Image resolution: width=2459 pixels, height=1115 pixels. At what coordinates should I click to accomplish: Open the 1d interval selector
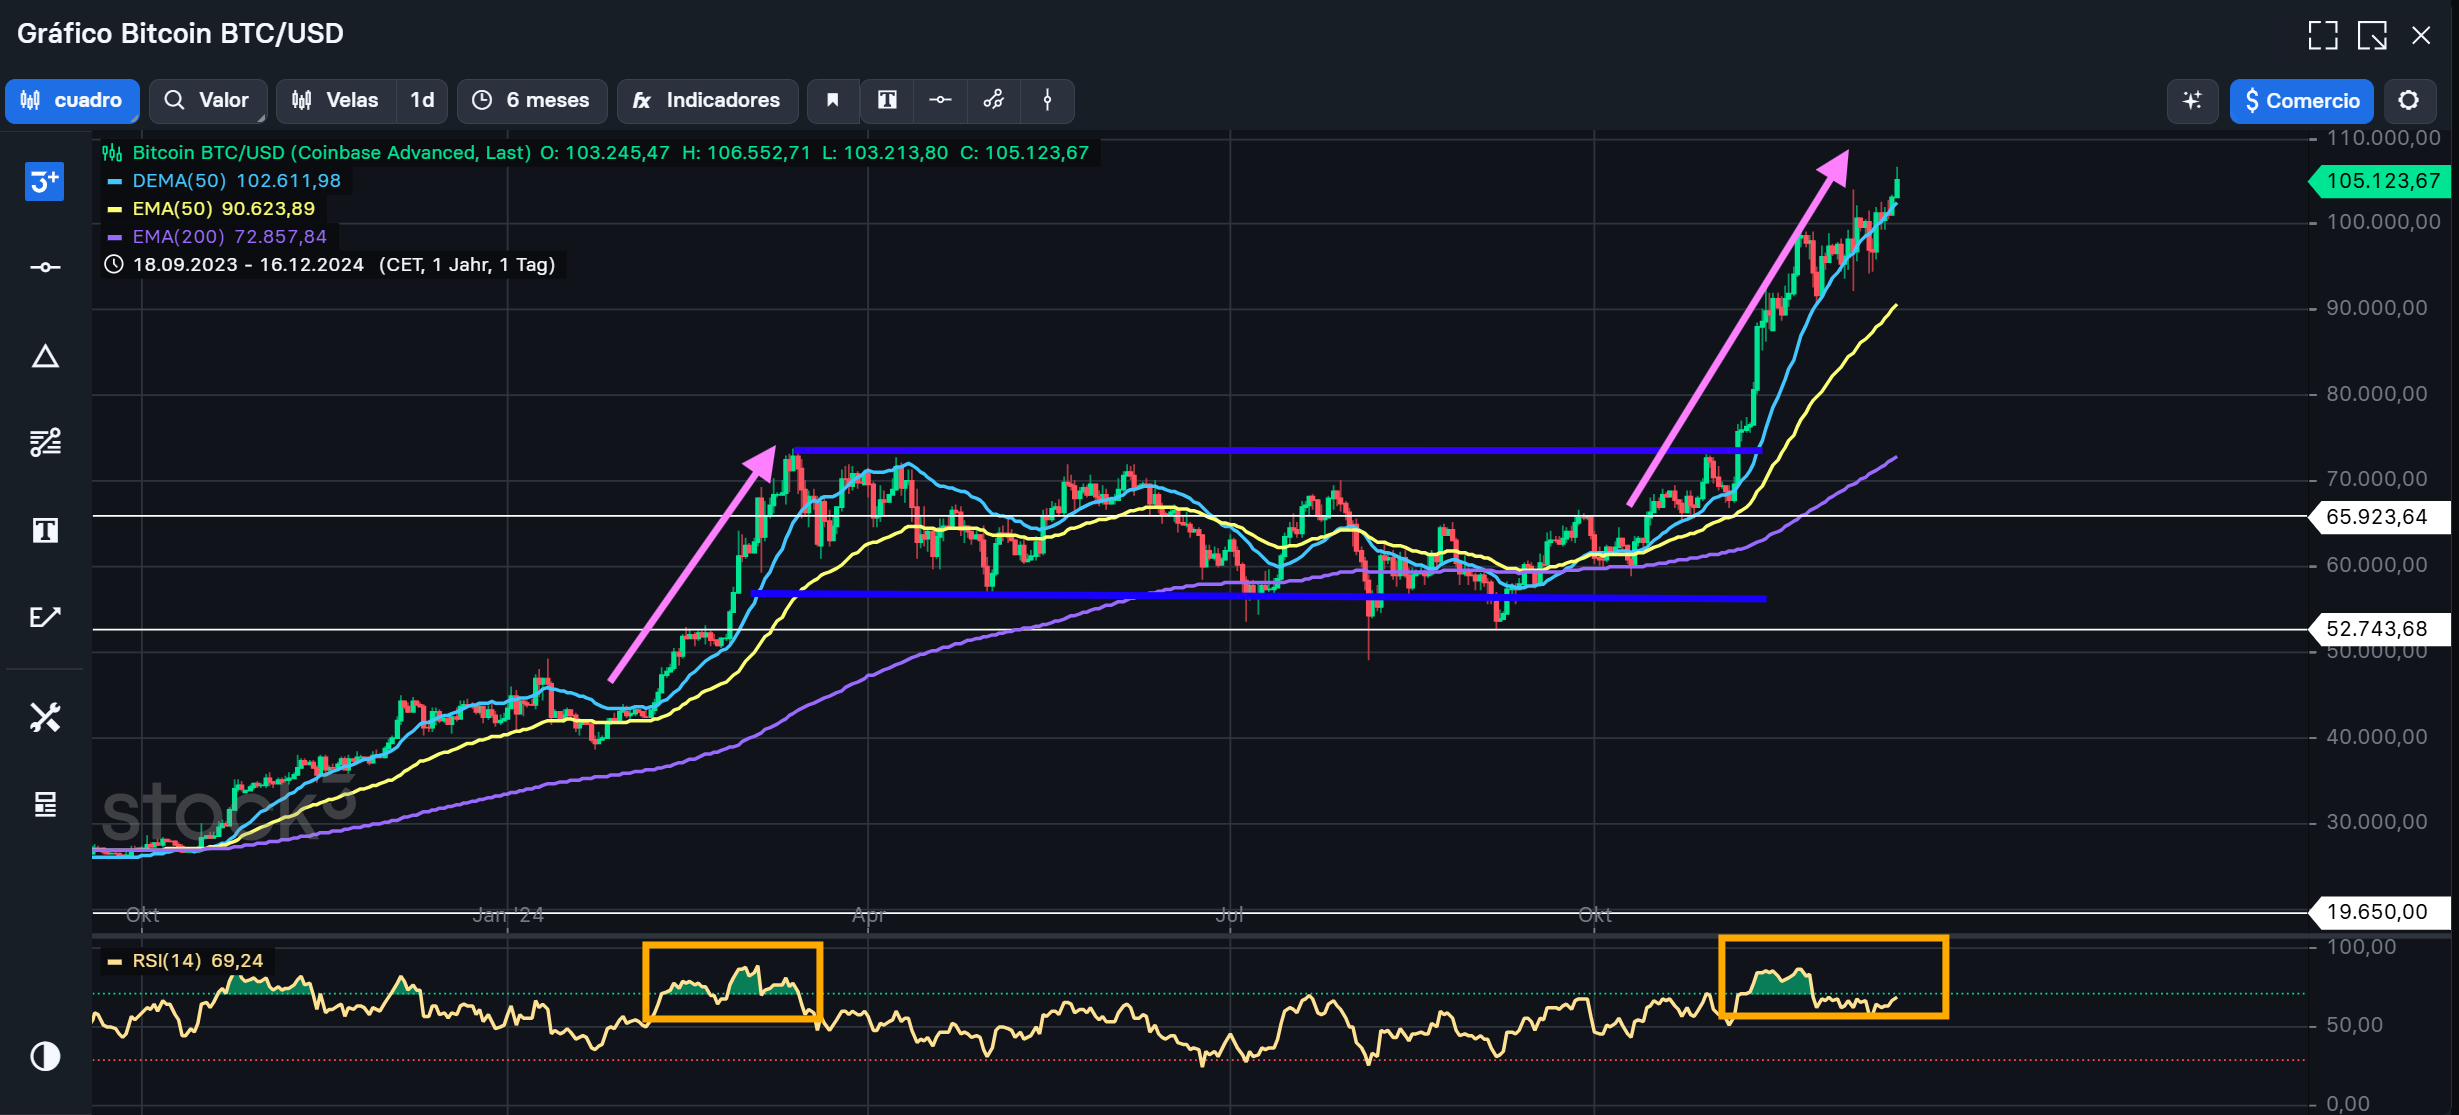point(422,100)
